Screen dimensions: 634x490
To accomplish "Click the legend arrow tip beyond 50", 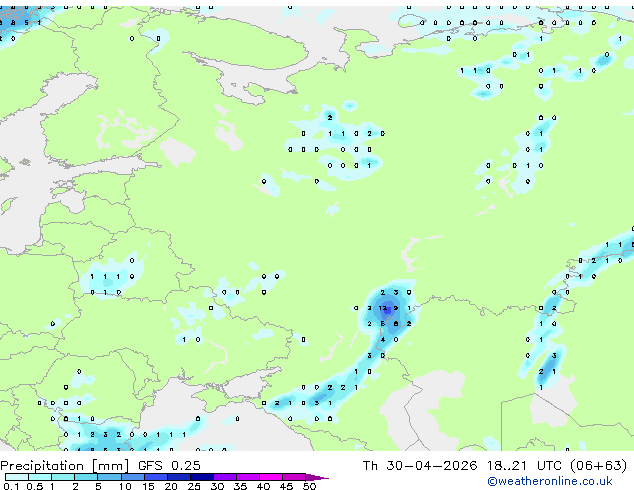I will point(317,478).
